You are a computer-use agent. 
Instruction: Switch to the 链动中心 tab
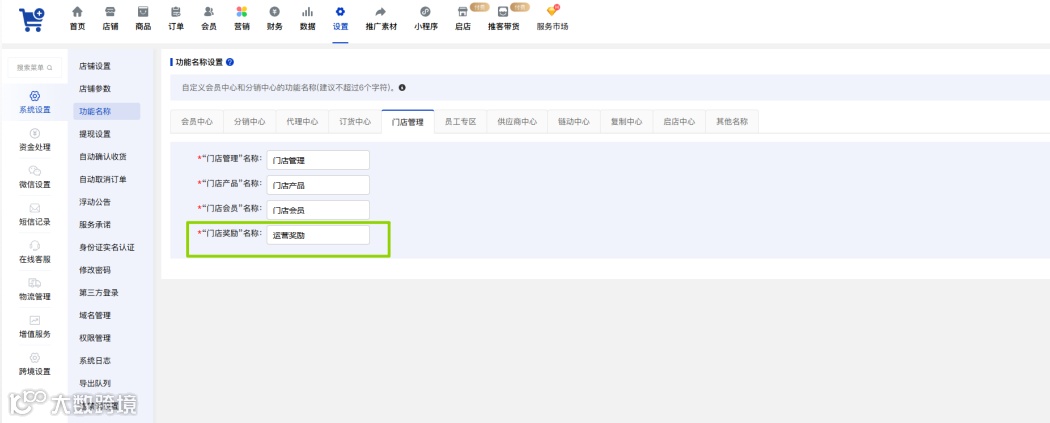pos(574,122)
